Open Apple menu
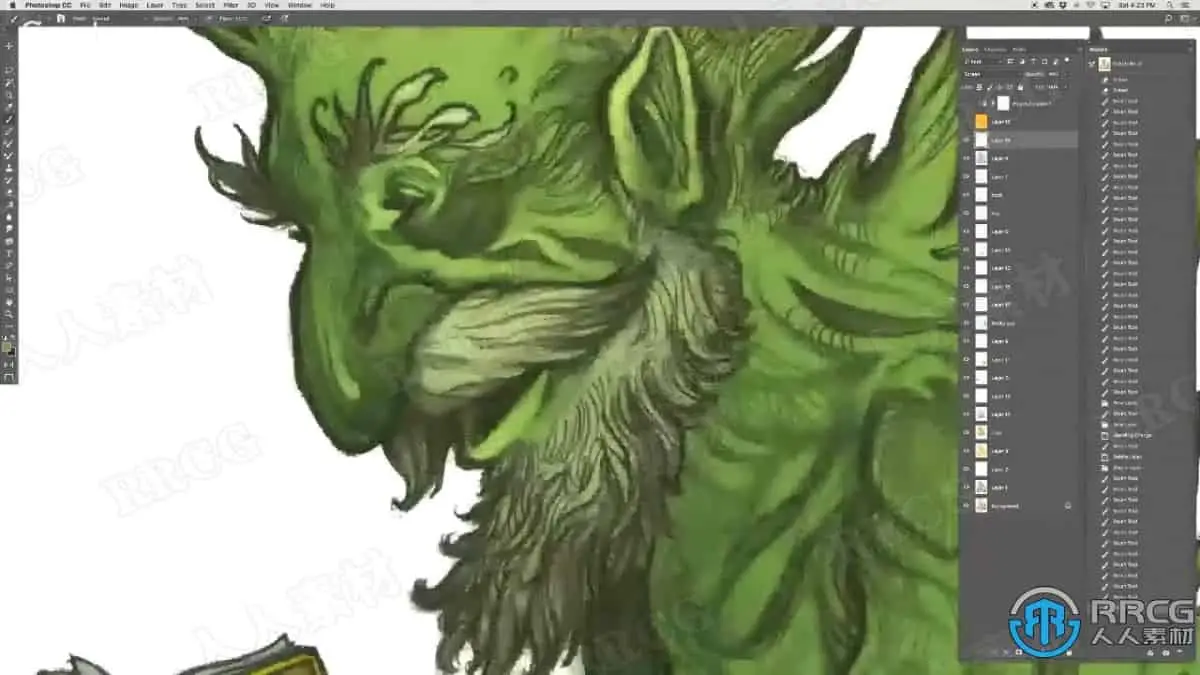 pyautogui.click(x=11, y=5)
